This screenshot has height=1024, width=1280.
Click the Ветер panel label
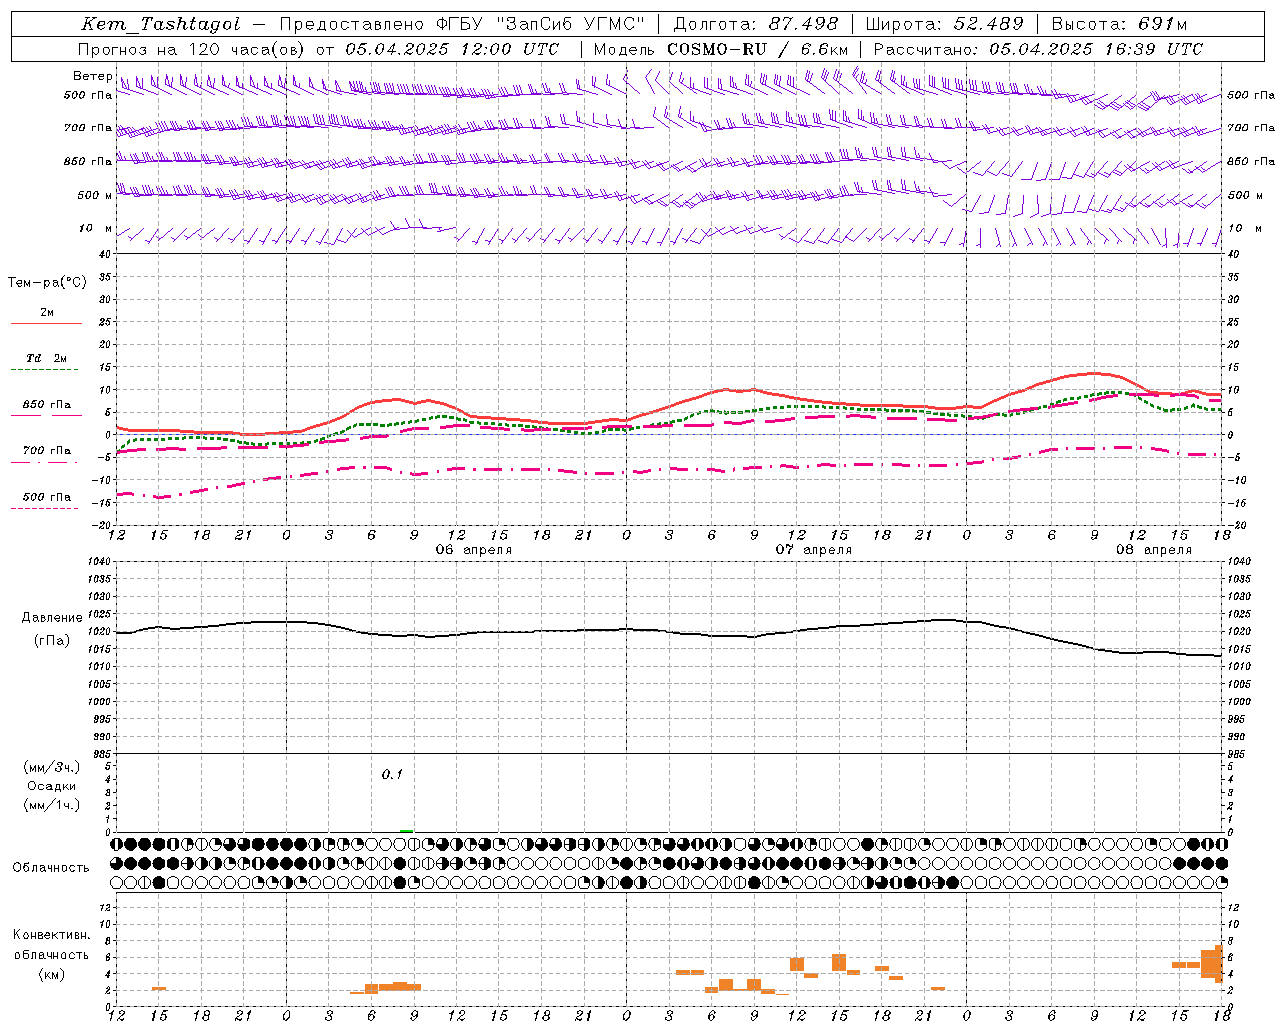(92, 76)
